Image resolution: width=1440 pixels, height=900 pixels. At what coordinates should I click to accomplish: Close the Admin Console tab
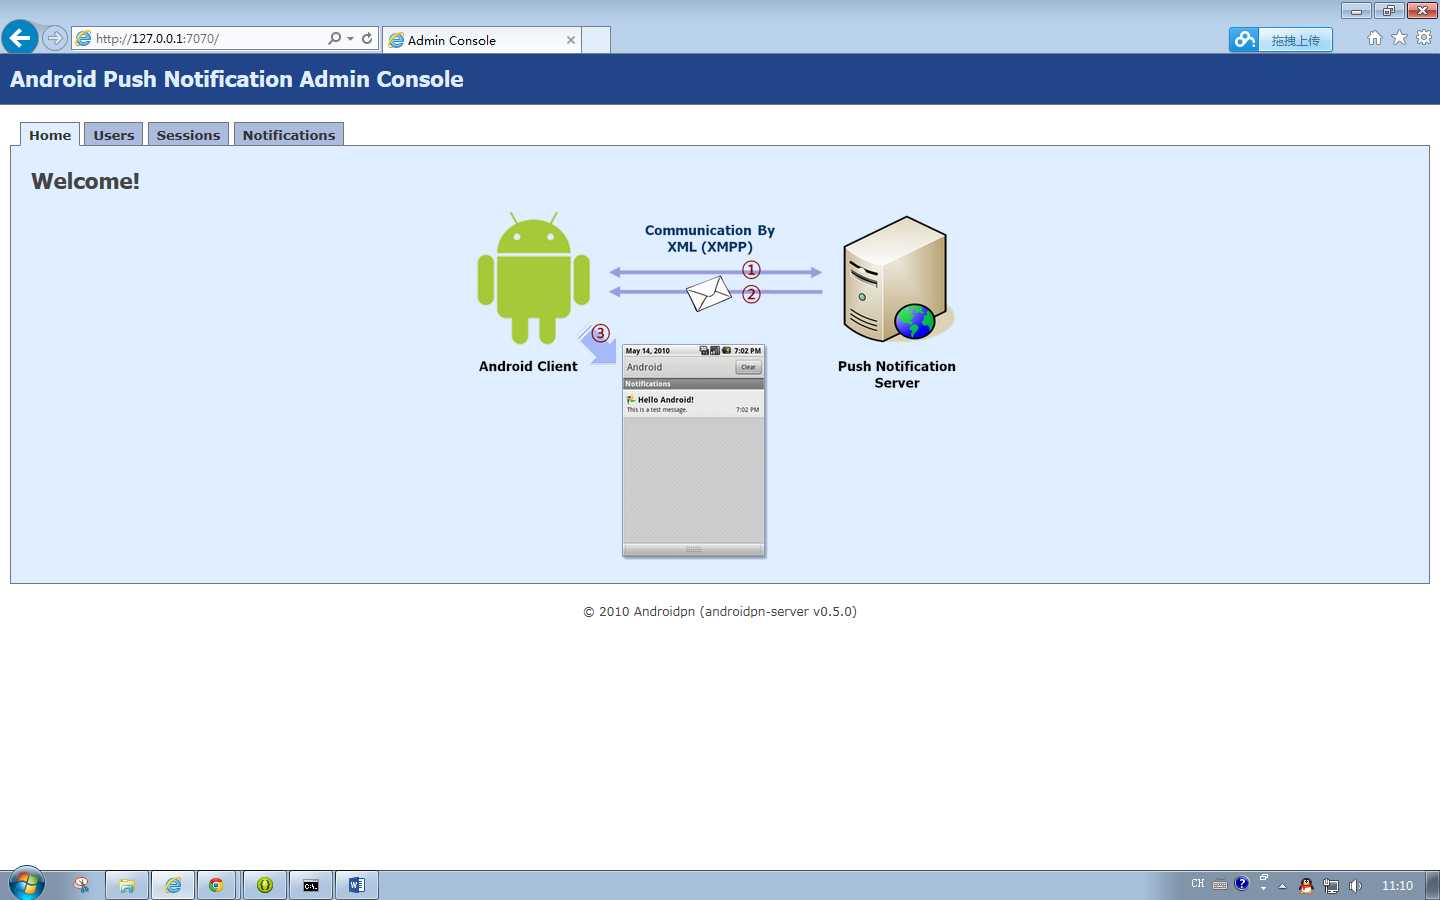tap(571, 40)
